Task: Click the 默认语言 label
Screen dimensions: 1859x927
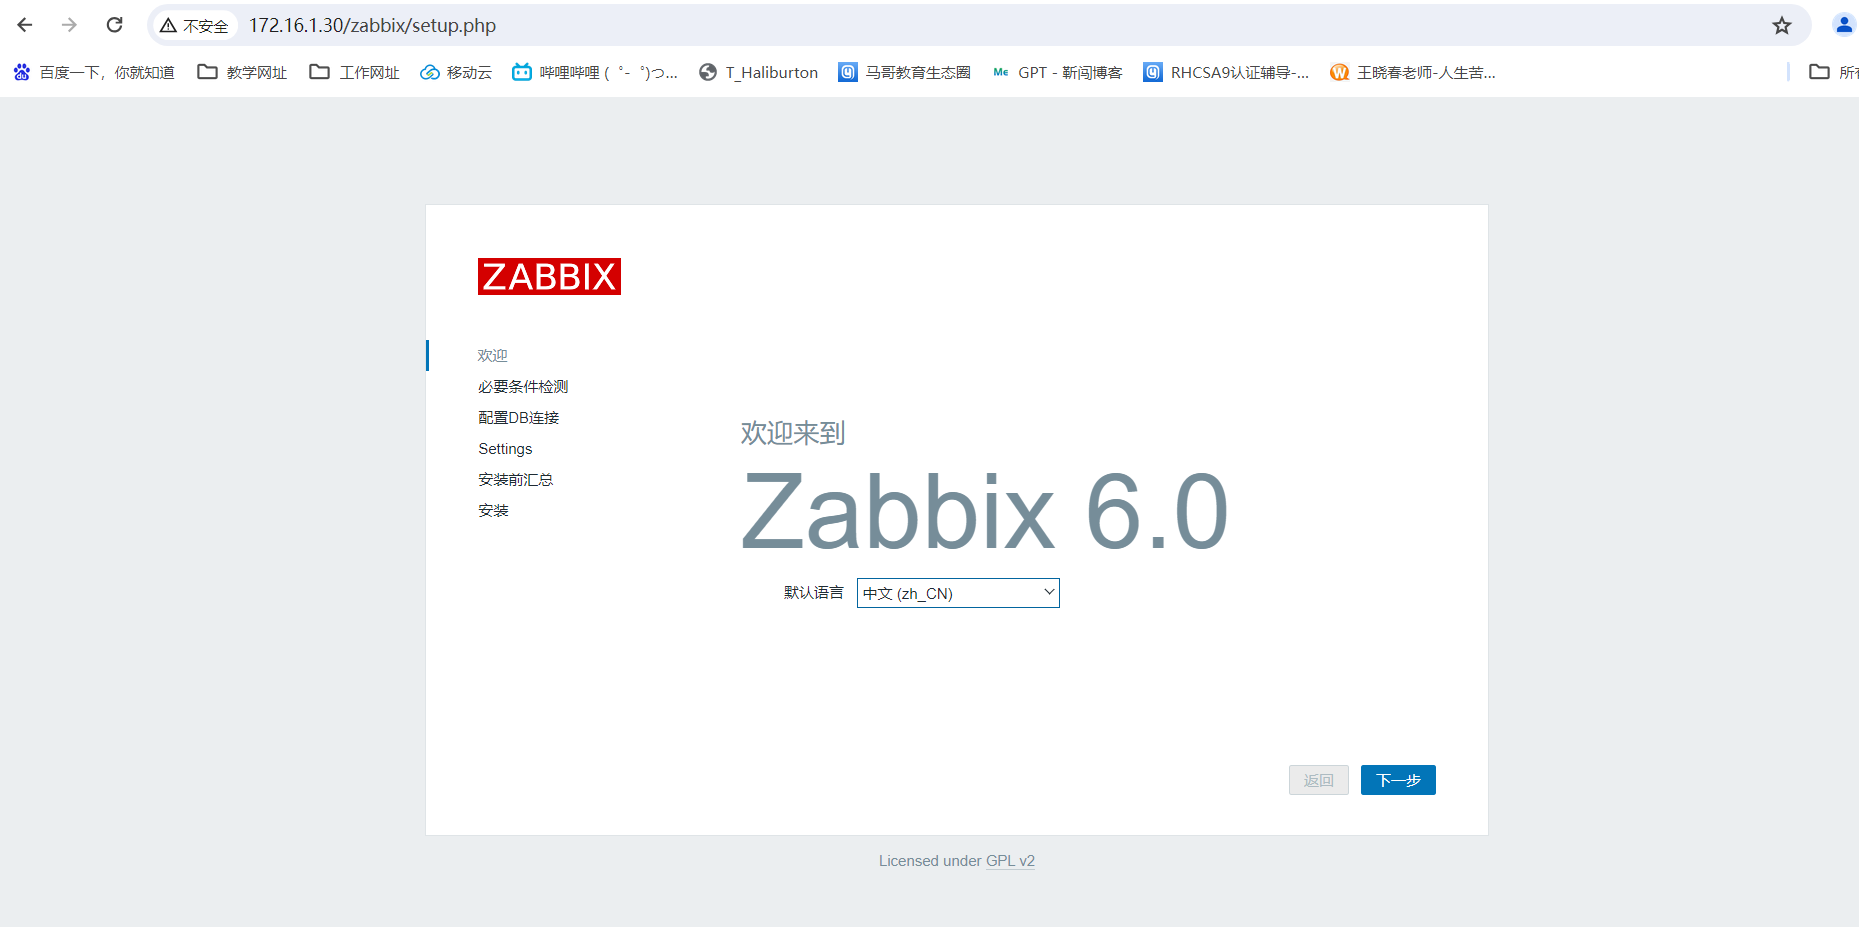Action: pos(814,593)
